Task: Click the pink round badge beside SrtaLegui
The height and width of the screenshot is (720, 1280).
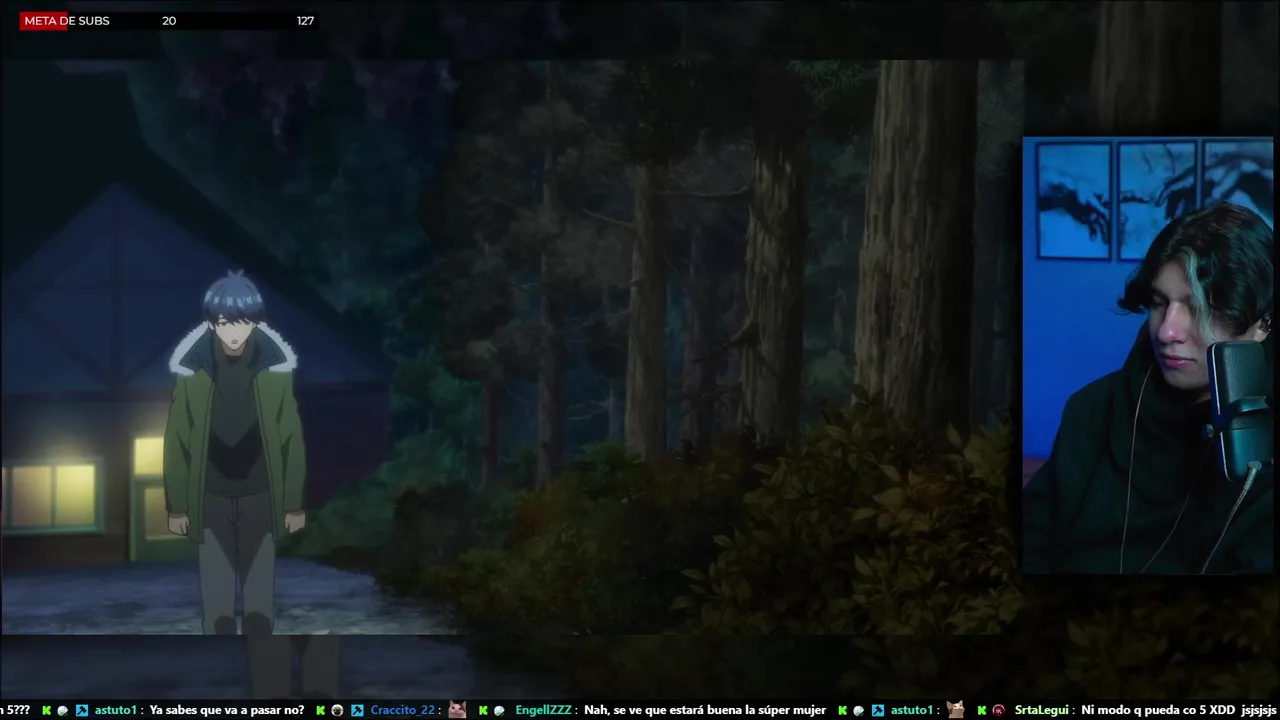Action: click(x=998, y=710)
